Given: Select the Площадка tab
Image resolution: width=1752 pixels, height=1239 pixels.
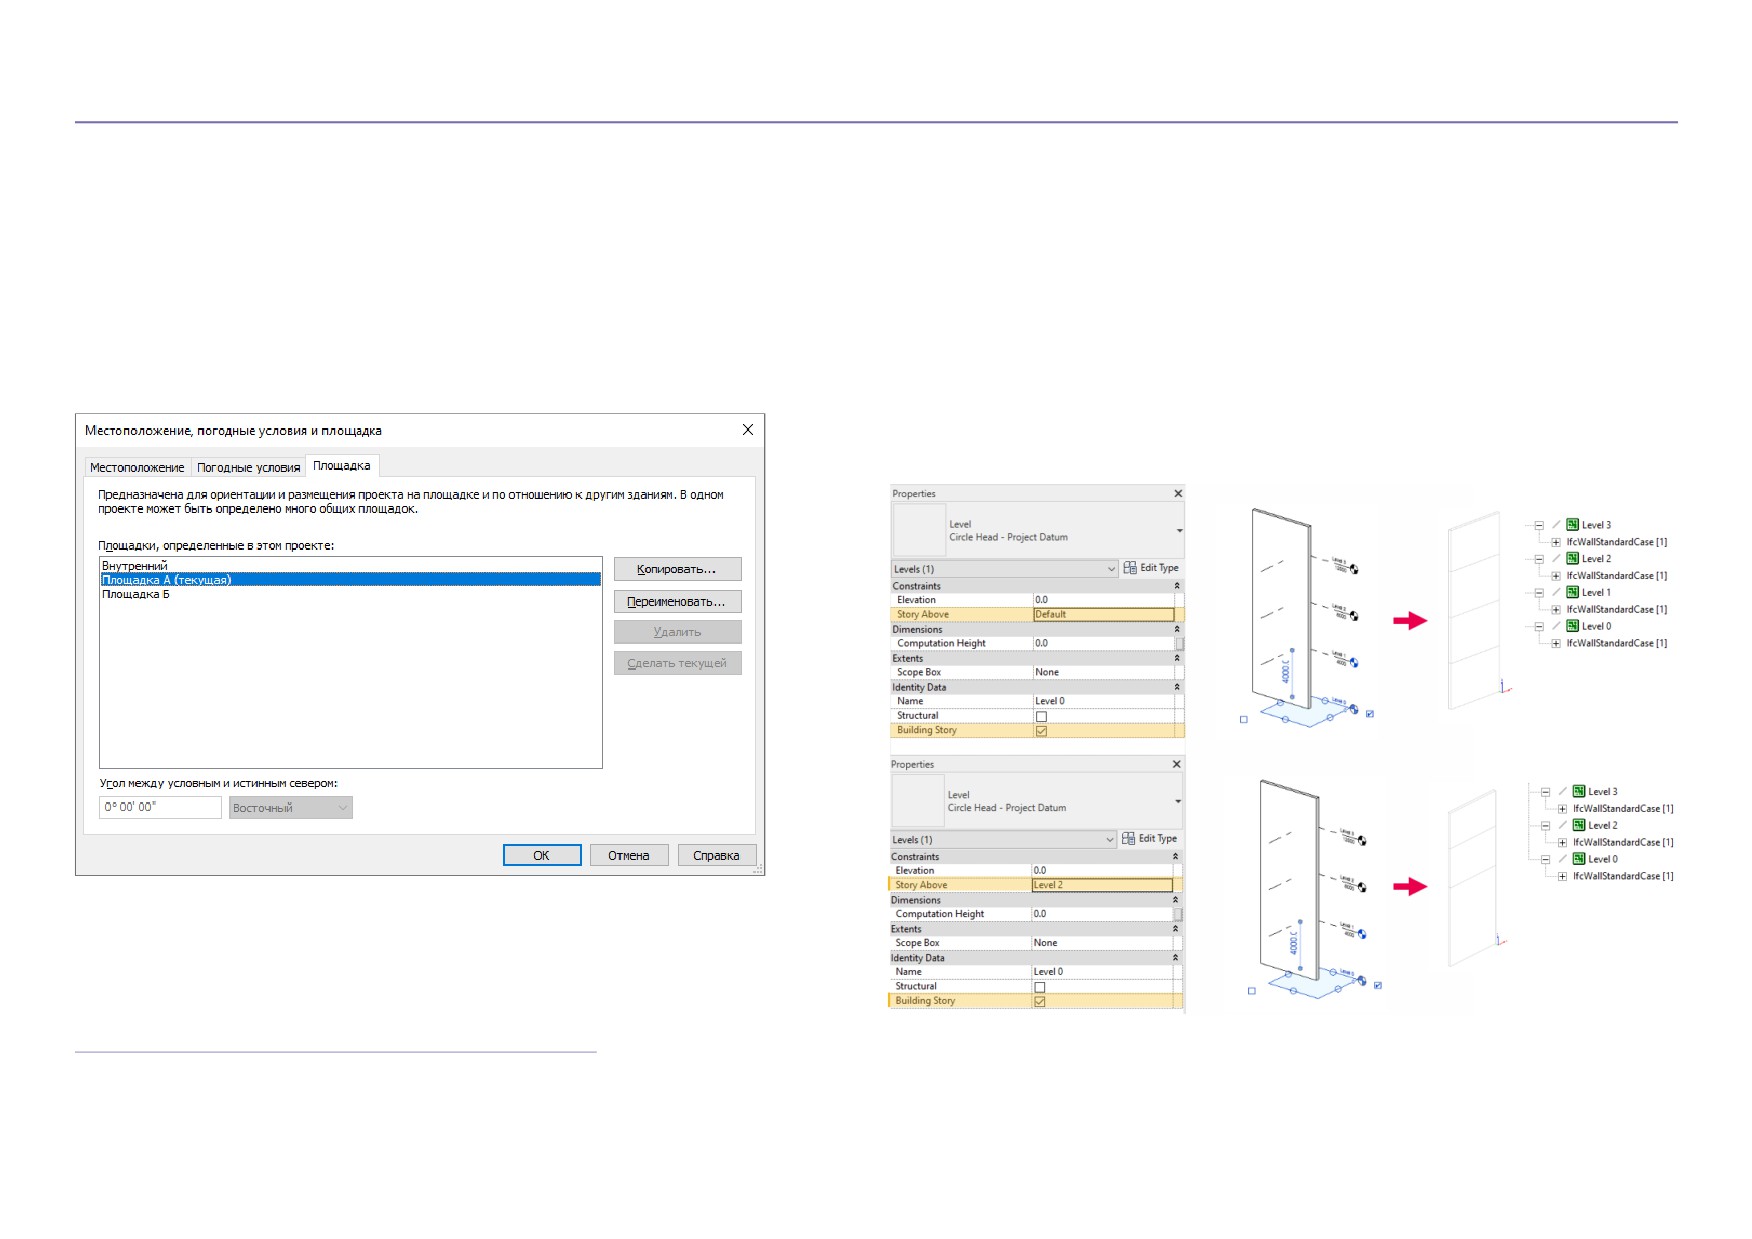Looking at the screenshot, I should 342,466.
